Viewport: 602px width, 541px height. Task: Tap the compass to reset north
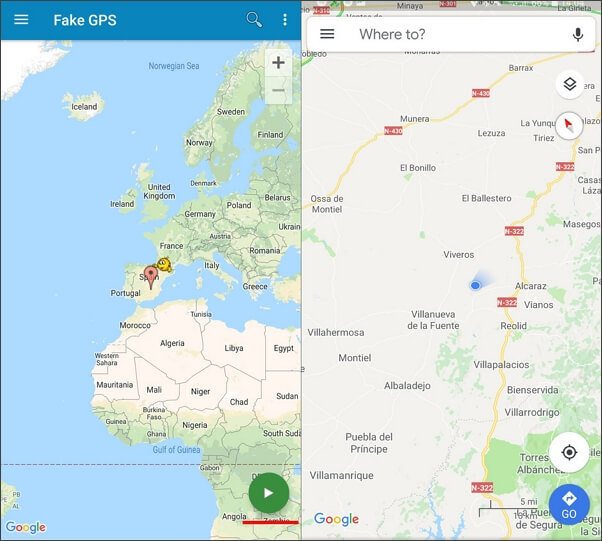(x=569, y=126)
